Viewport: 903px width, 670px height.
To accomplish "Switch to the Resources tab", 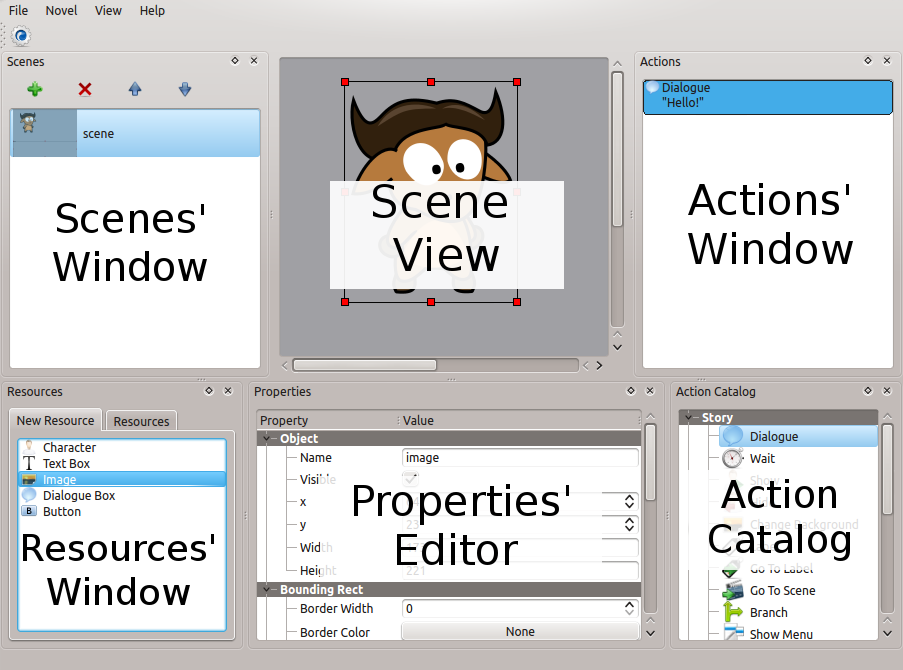I will coord(141,421).
